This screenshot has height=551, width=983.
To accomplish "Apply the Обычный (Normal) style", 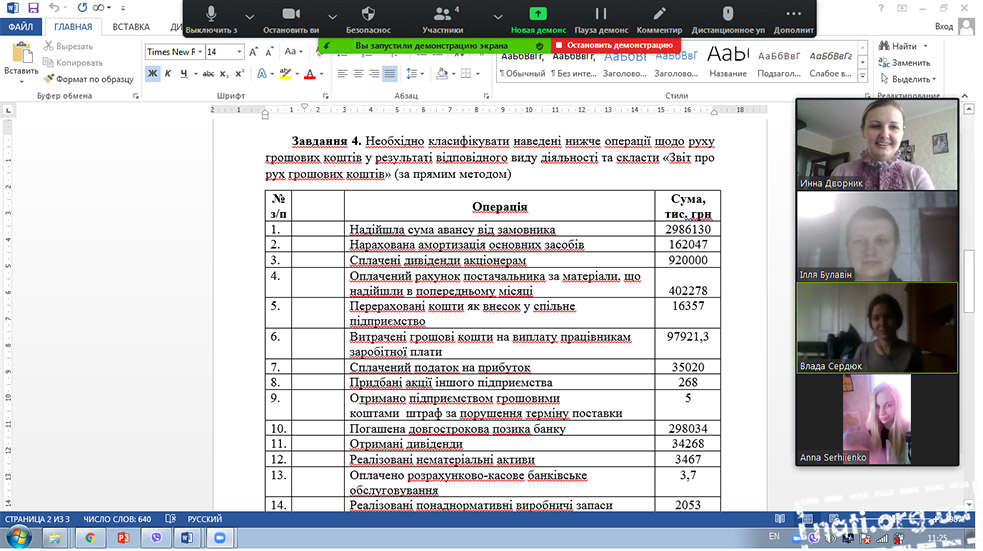I will (522, 64).
